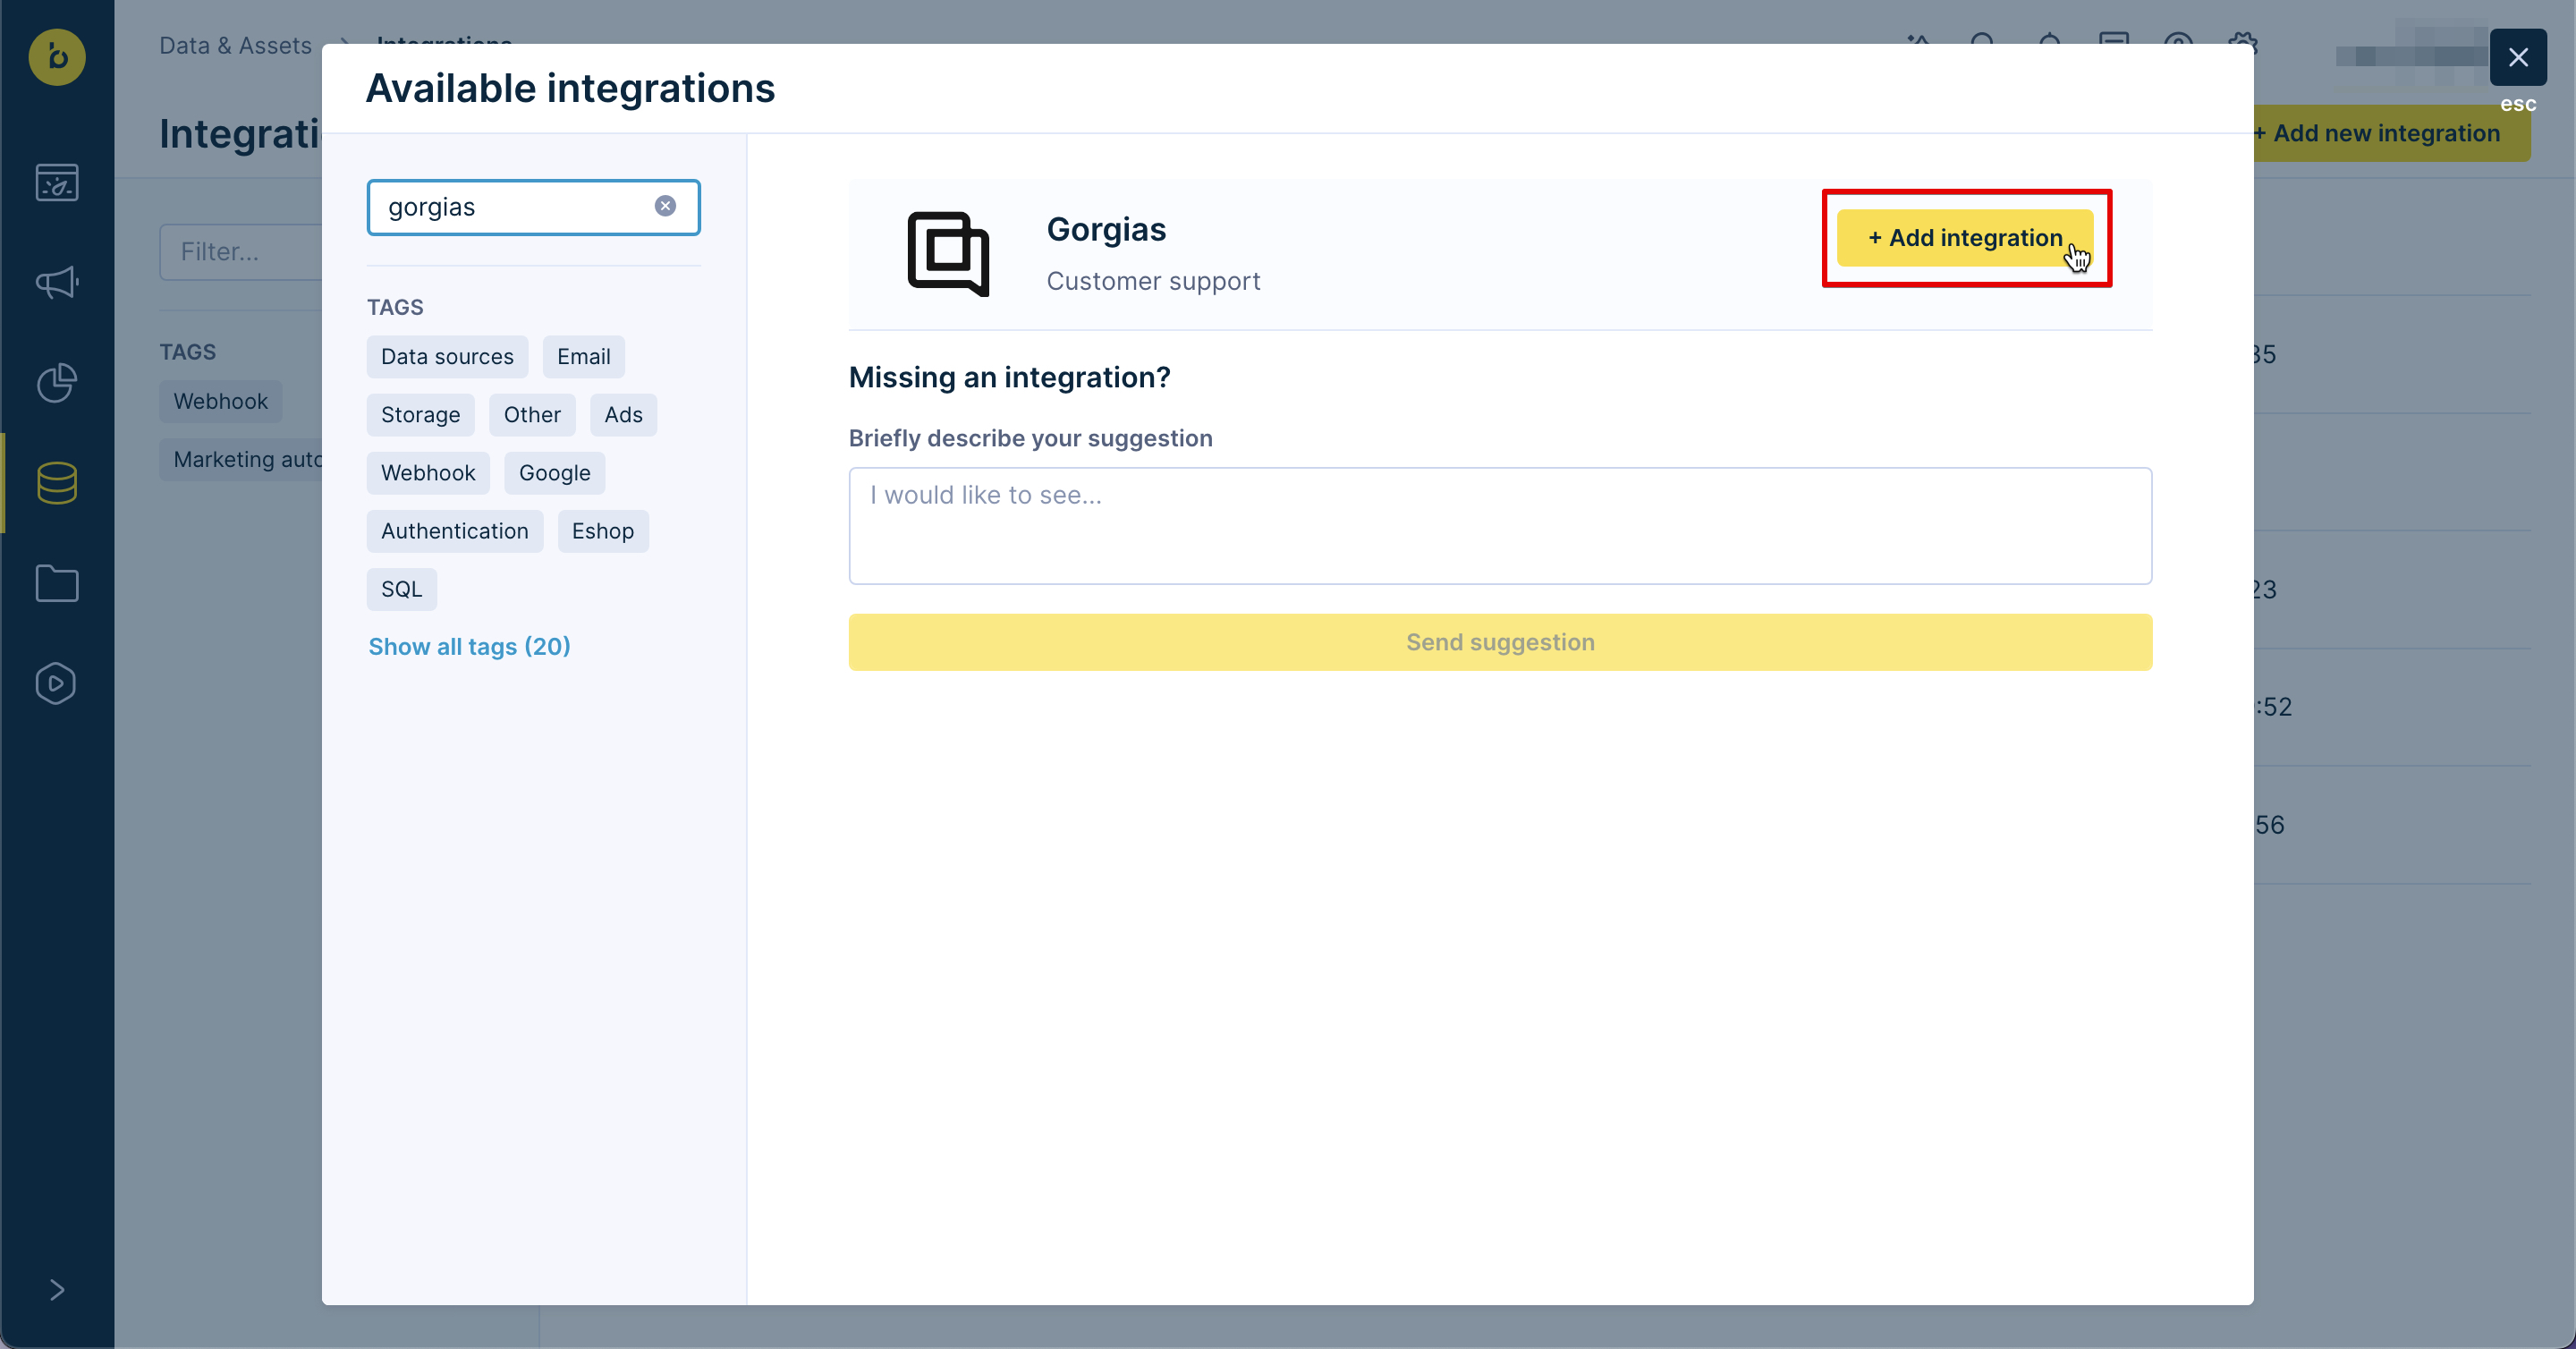Select the Marketing automation tag on background page
This screenshot has width=2576, height=1349.
[x=241, y=460]
